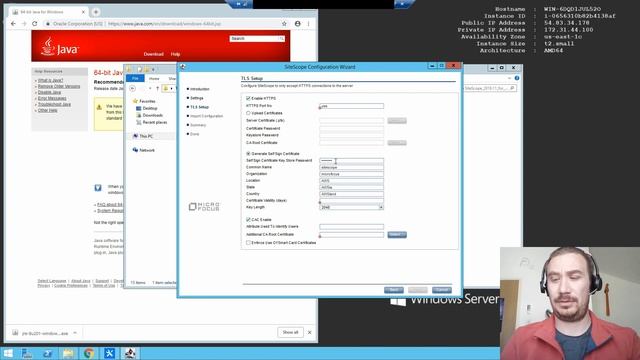The image size is (640, 360).
Task: Click the wizard's Cancel button
Action: 442,290
